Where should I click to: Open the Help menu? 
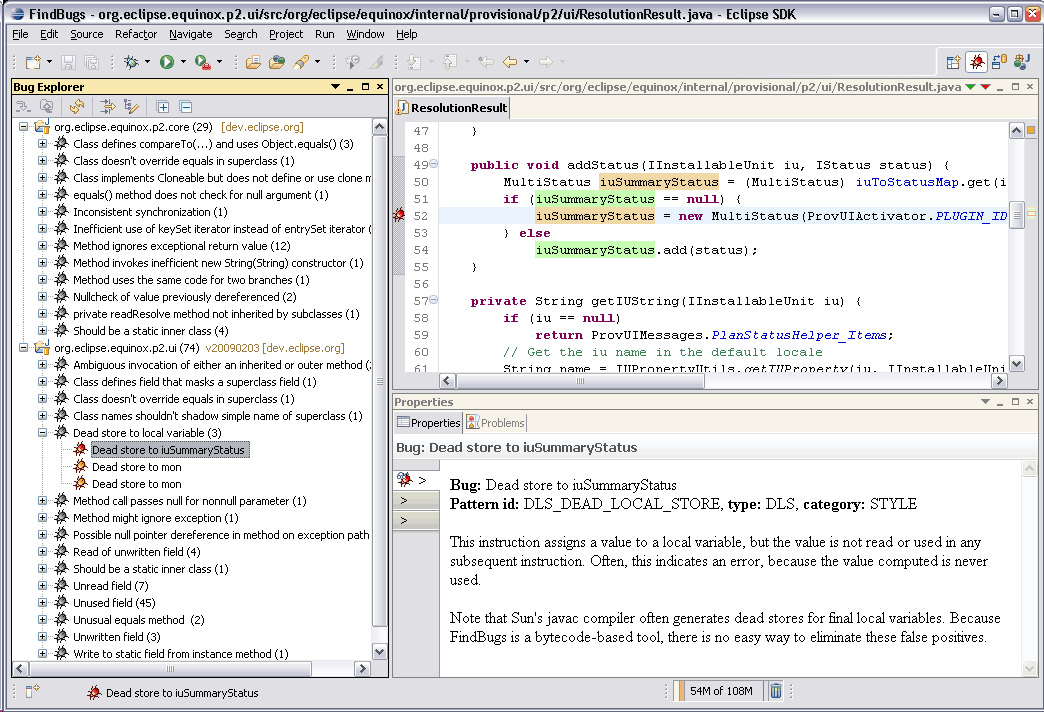pyautogui.click(x=407, y=34)
